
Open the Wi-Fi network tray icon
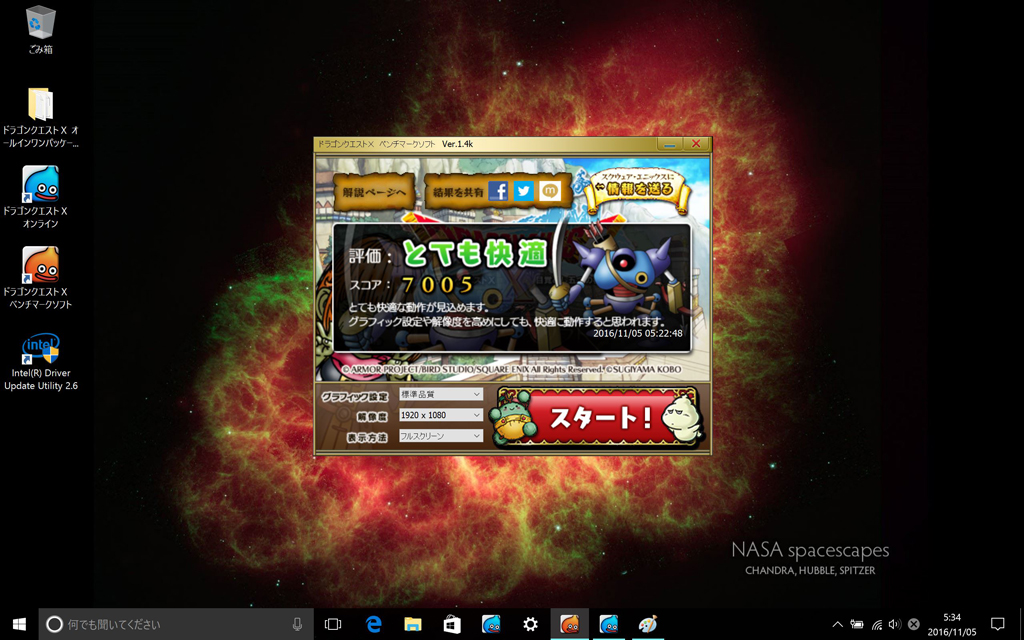tap(876, 624)
